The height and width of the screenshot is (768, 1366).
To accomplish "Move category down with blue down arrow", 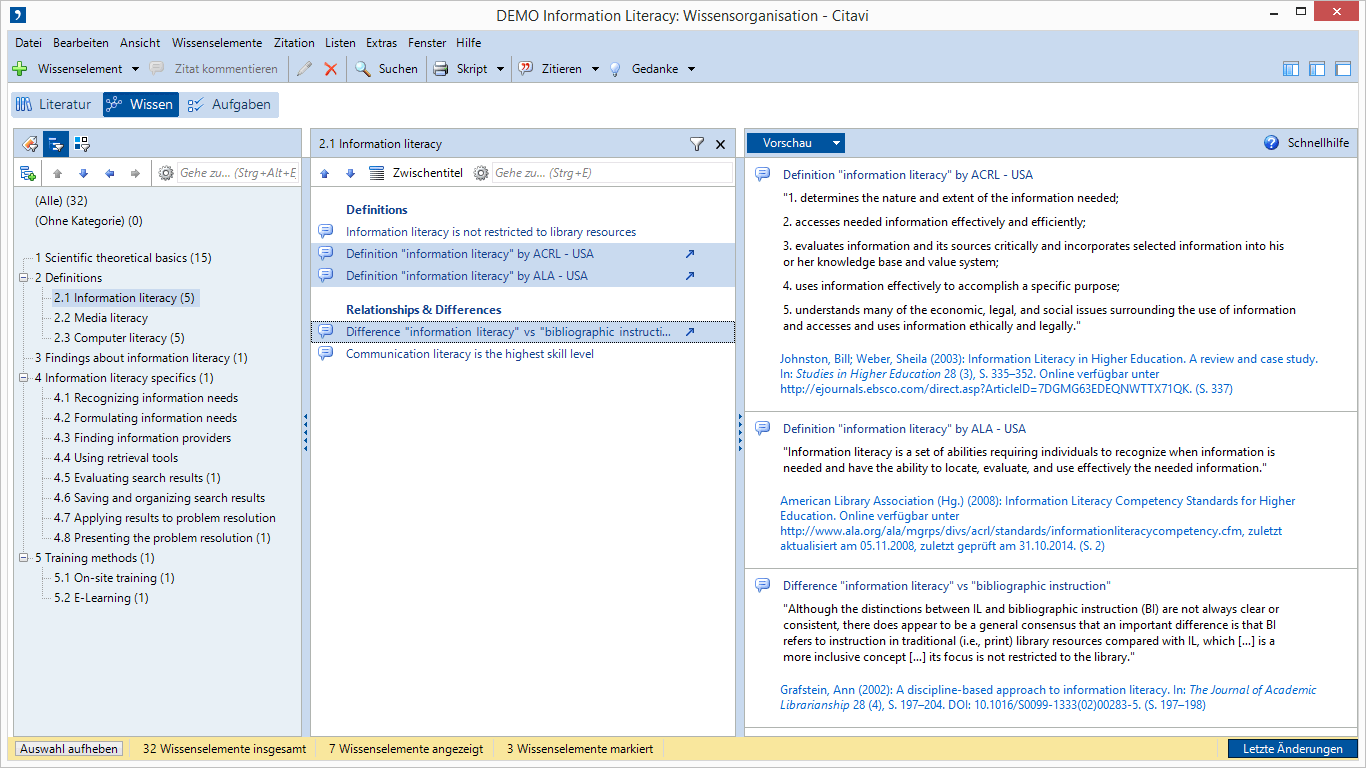I will [83, 173].
